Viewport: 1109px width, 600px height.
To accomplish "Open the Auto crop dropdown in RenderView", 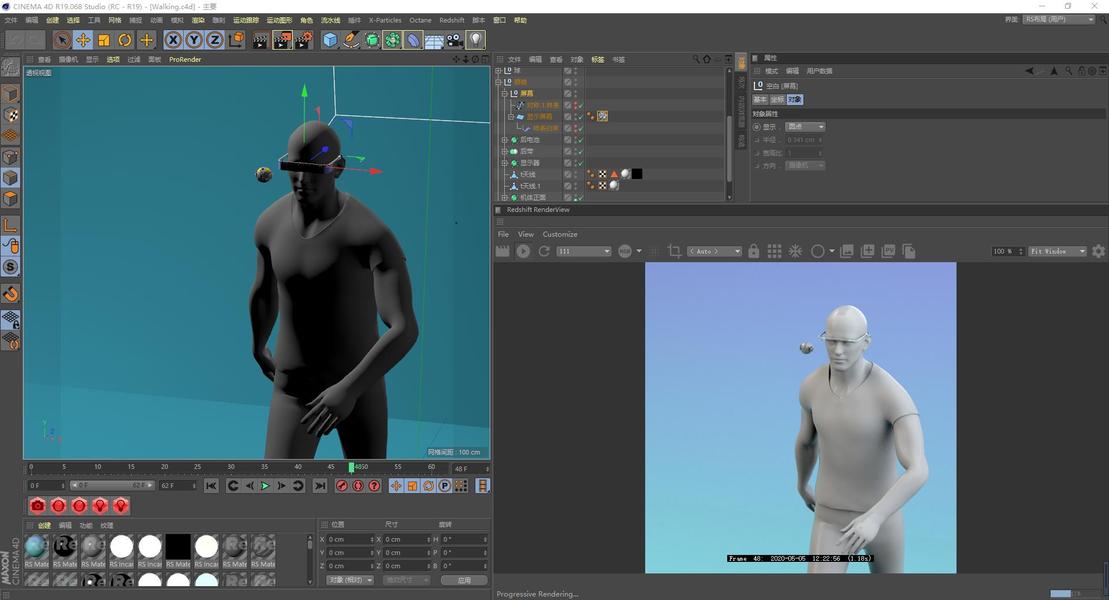I will pos(714,251).
